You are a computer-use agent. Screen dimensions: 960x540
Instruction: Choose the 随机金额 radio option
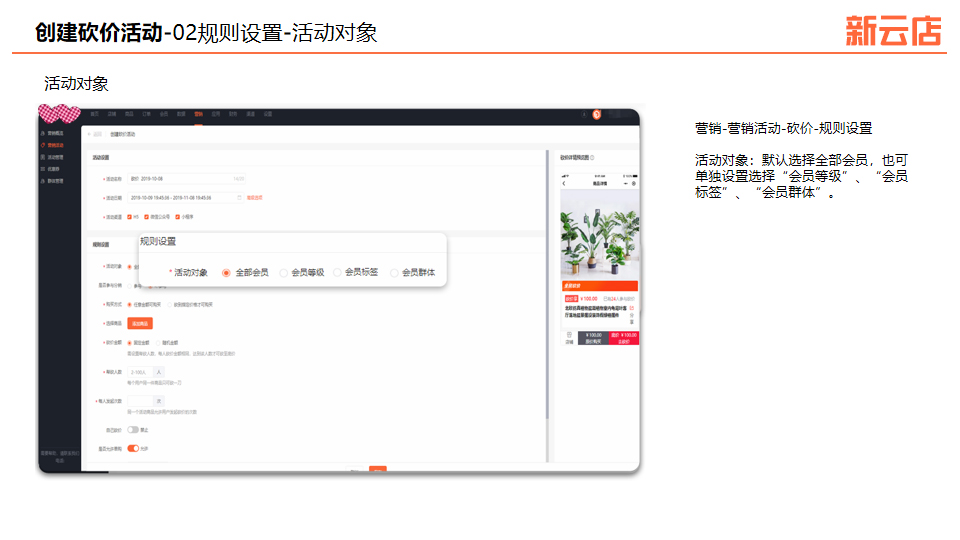point(158,343)
